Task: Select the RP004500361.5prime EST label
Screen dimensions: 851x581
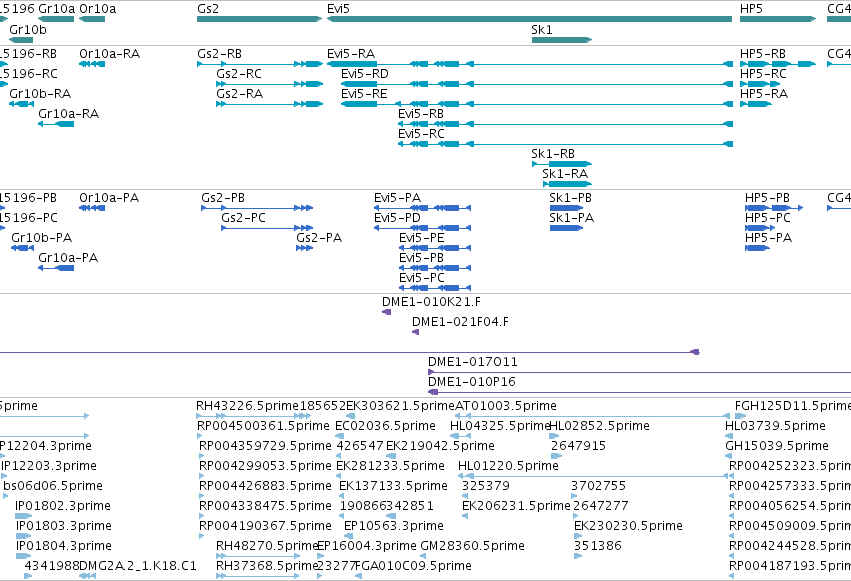Action: coord(263,426)
